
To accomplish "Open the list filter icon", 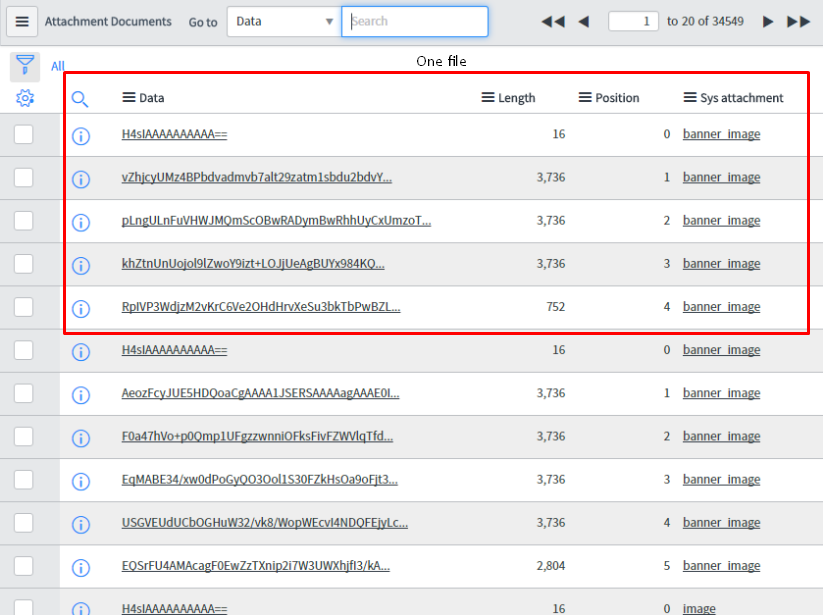I will point(25,63).
